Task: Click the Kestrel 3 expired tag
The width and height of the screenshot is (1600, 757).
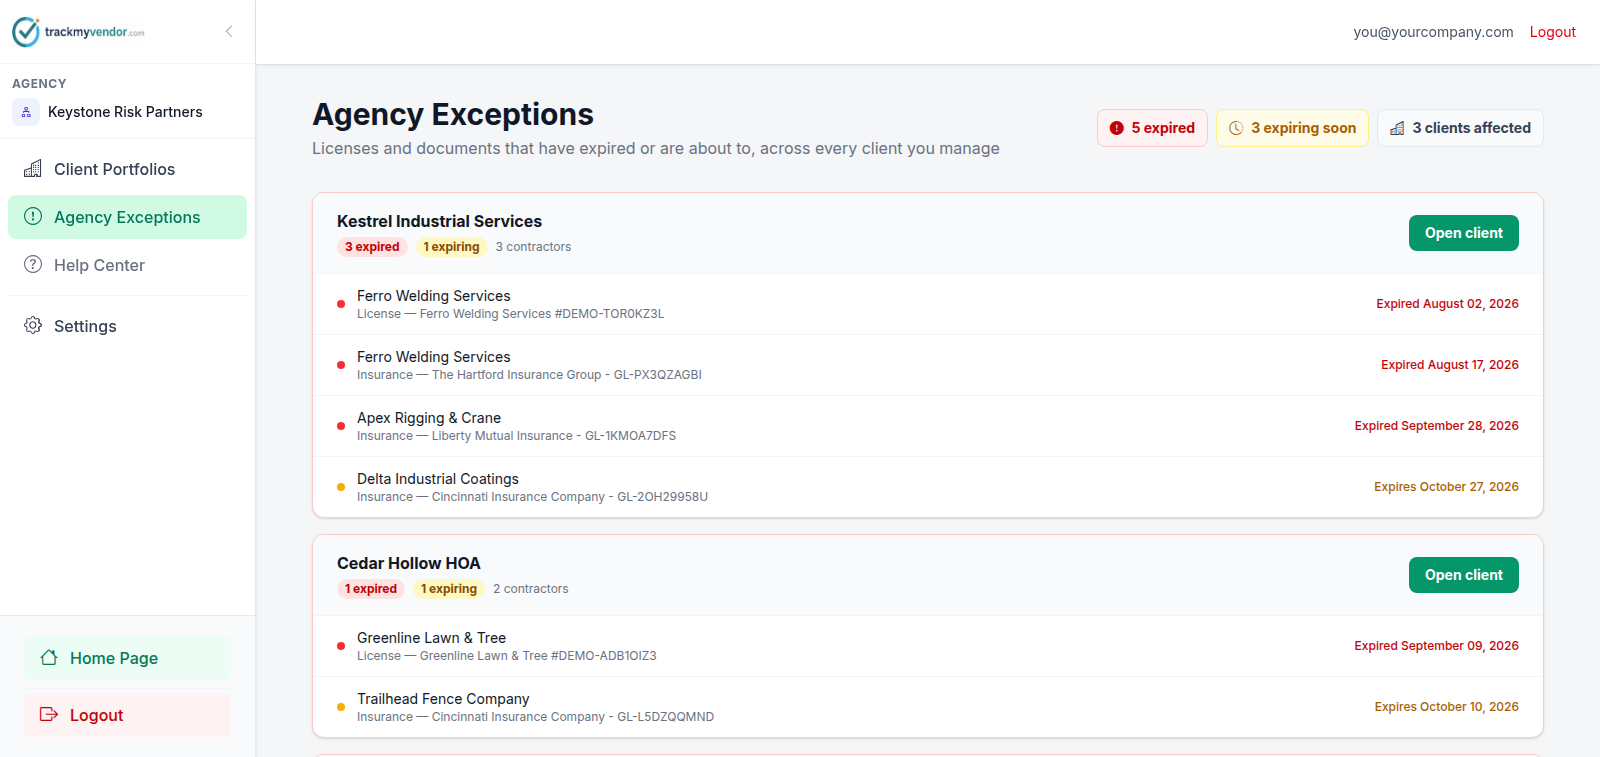Action: point(372,247)
